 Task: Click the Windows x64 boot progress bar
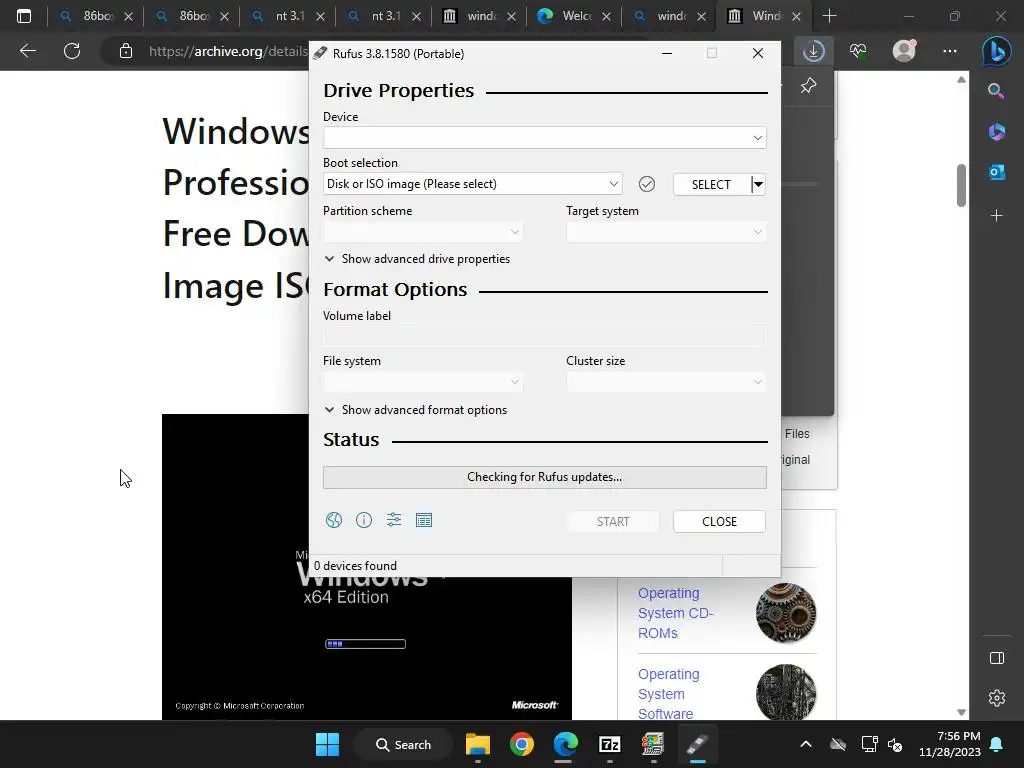tap(365, 644)
